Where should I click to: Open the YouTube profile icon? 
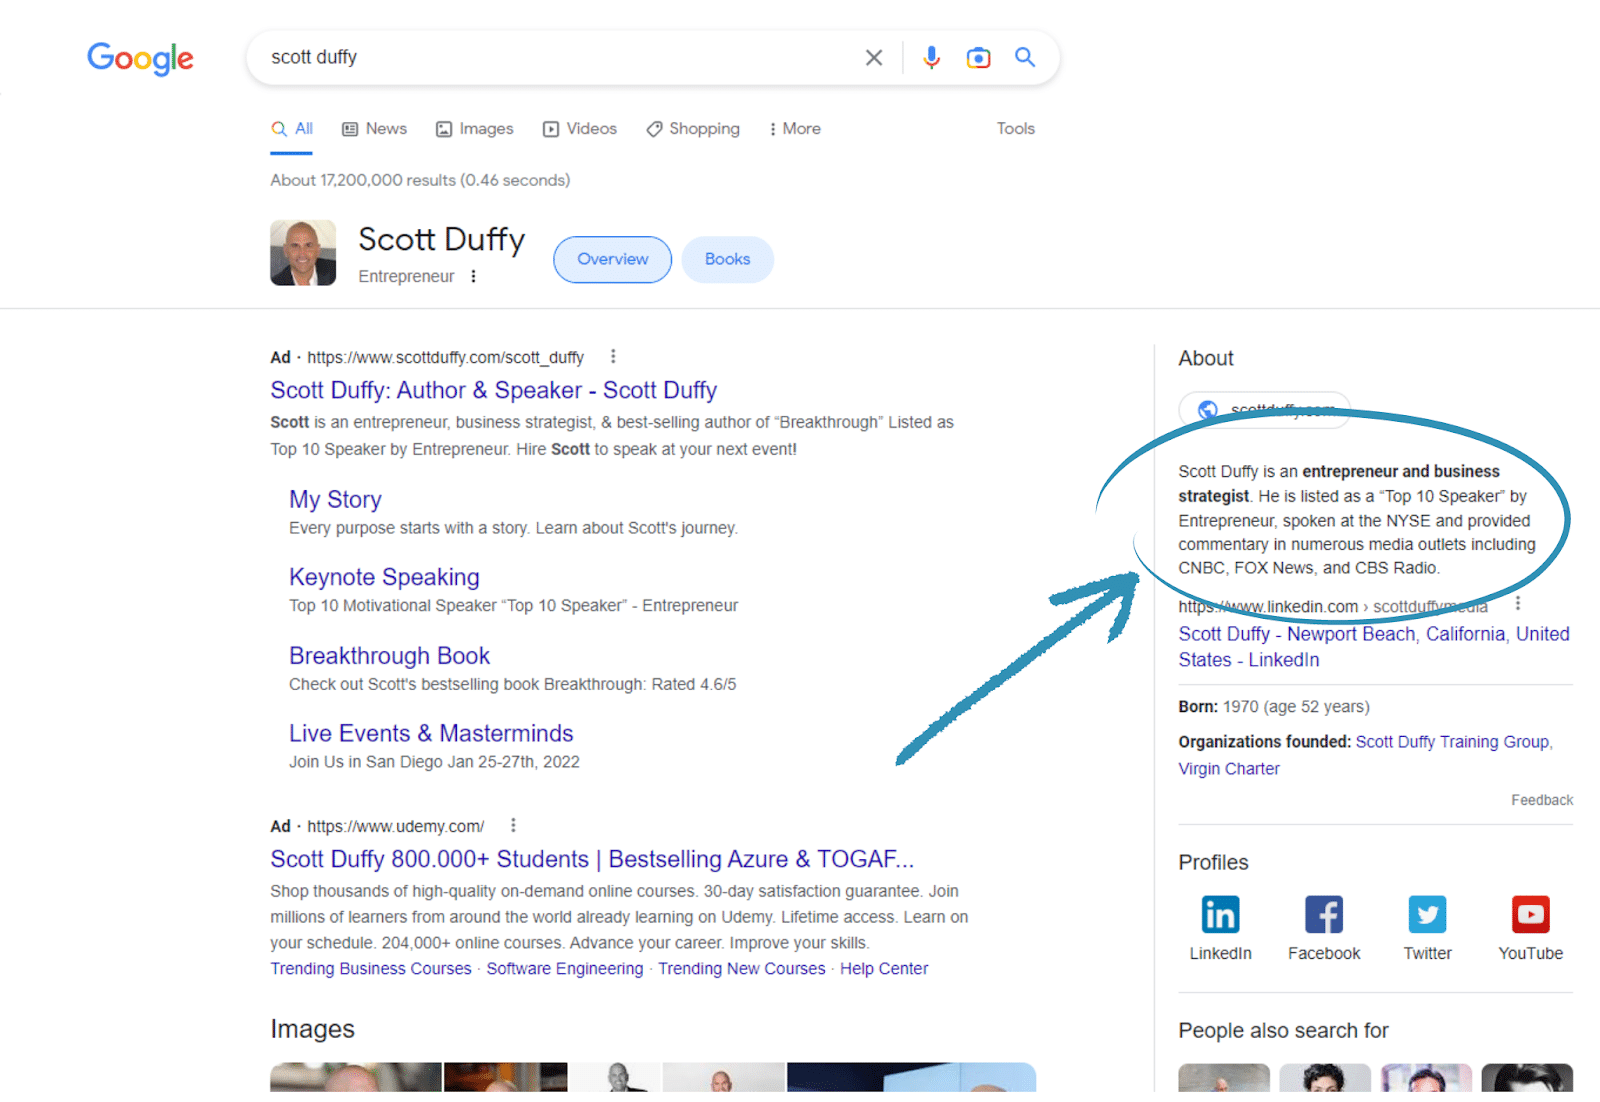(x=1530, y=914)
